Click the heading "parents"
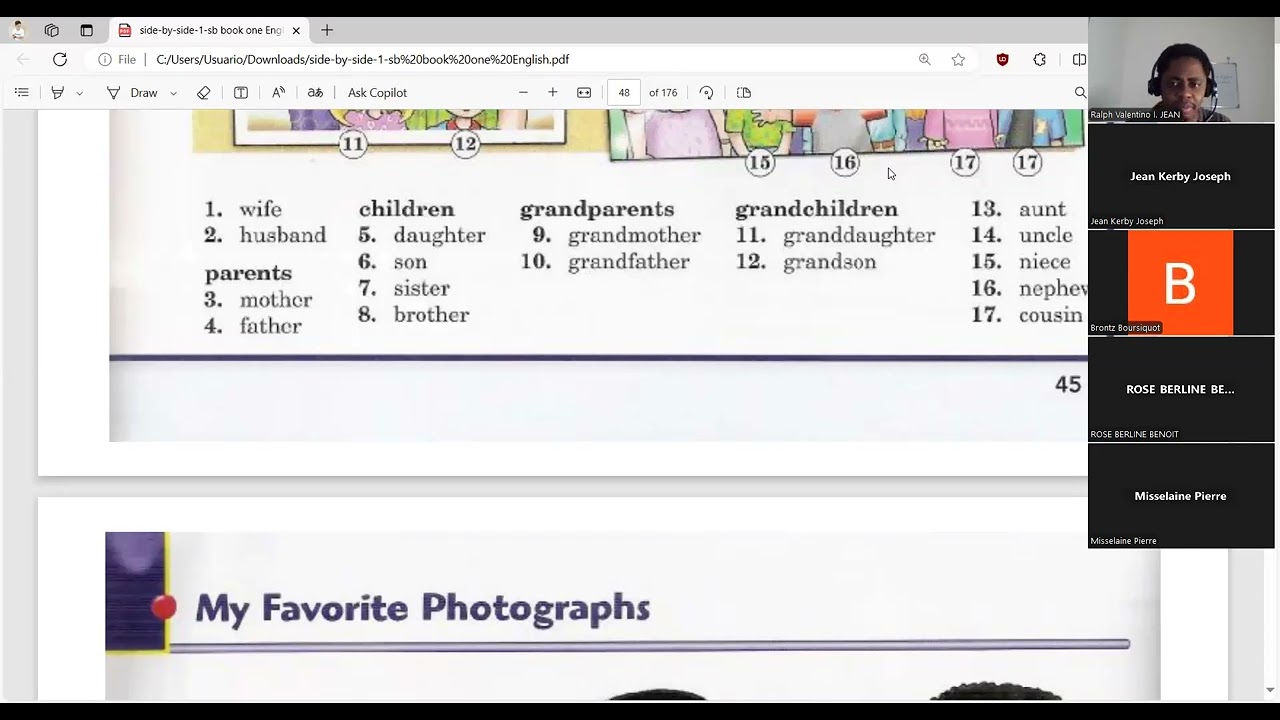This screenshot has height=720, width=1280. (x=248, y=274)
